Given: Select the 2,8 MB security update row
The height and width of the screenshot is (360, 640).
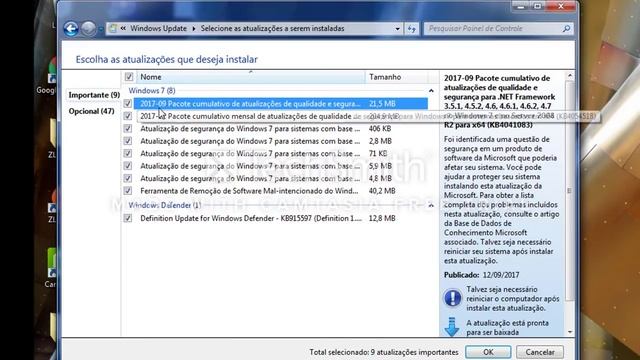Looking at the screenshot, I should 281,141.
